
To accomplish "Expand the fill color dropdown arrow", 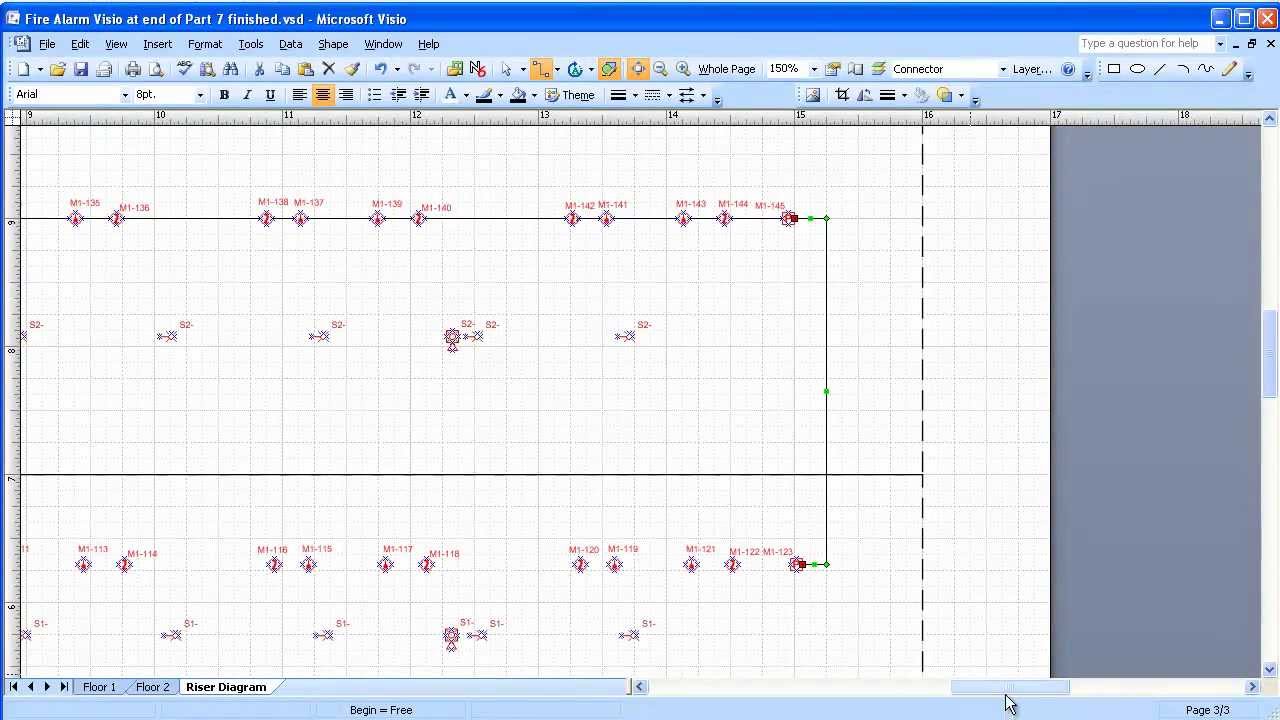I will pos(534,94).
